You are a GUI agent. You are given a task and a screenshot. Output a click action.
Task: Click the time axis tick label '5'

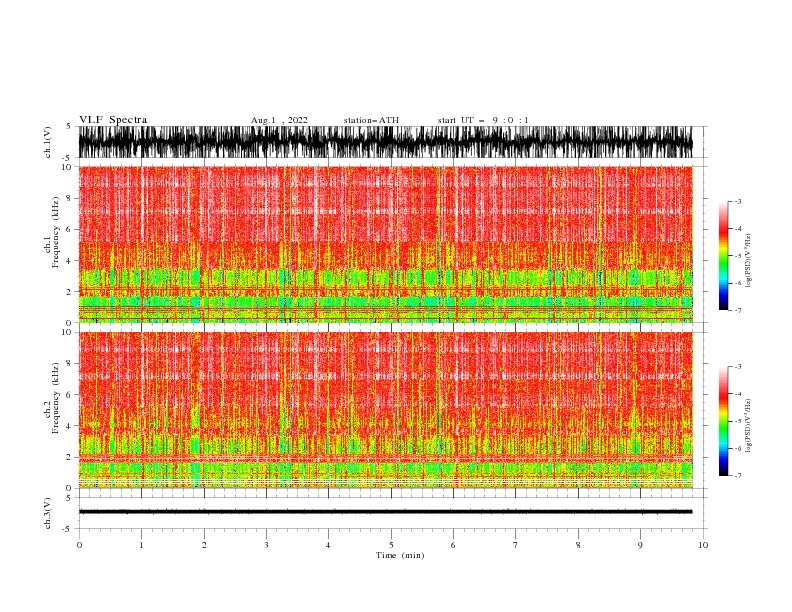click(x=391, y=545)
